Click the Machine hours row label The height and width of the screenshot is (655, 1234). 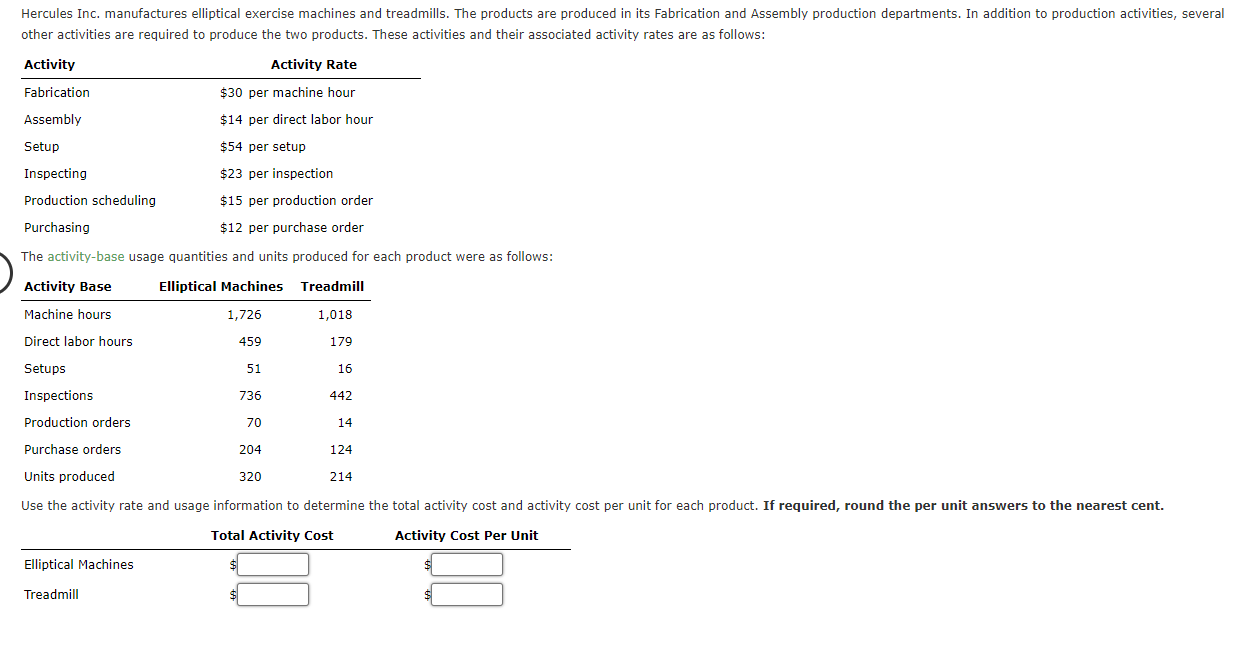(67, 314)
